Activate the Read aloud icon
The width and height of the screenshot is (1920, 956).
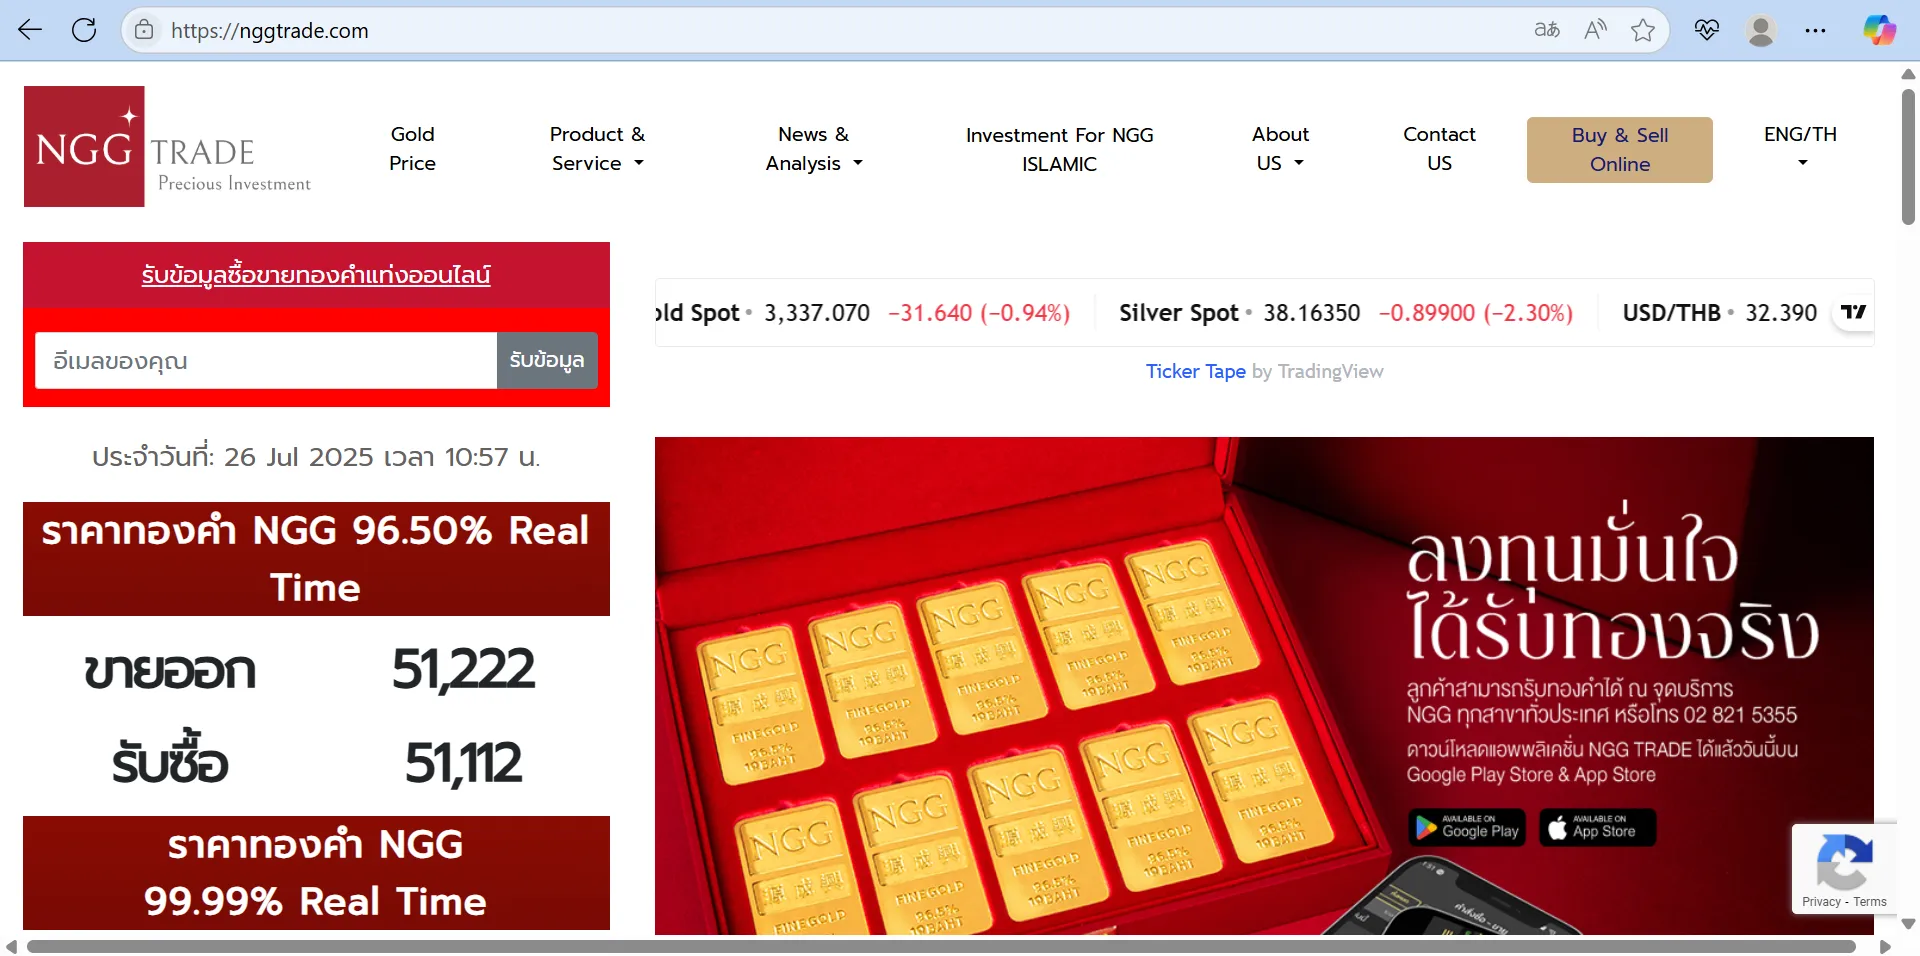[x=1595, y=30]
